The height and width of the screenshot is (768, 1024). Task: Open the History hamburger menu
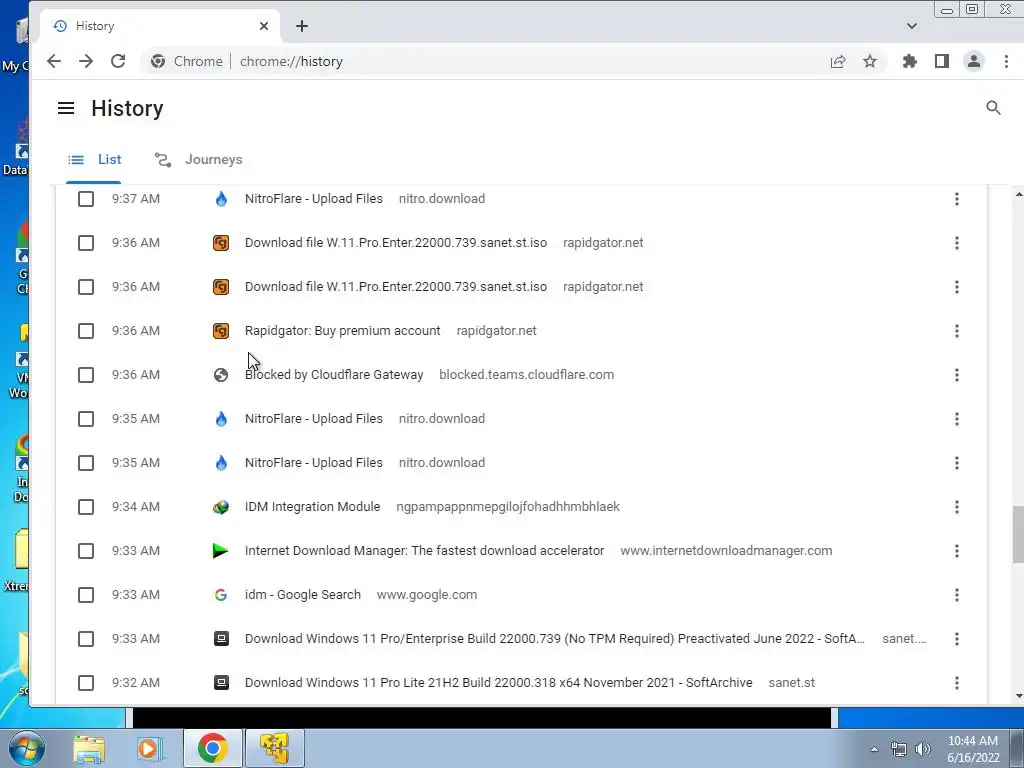(66, 108)
